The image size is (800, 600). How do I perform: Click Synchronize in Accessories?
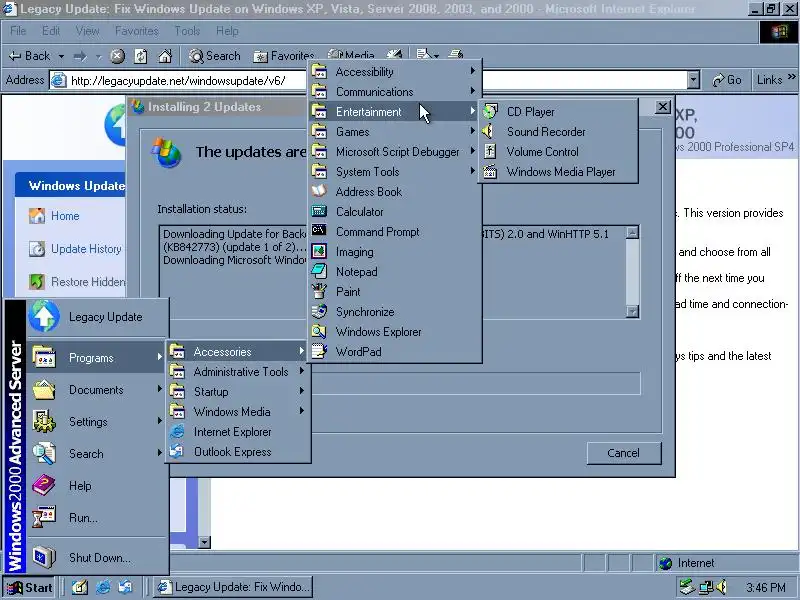coord(395,312)
